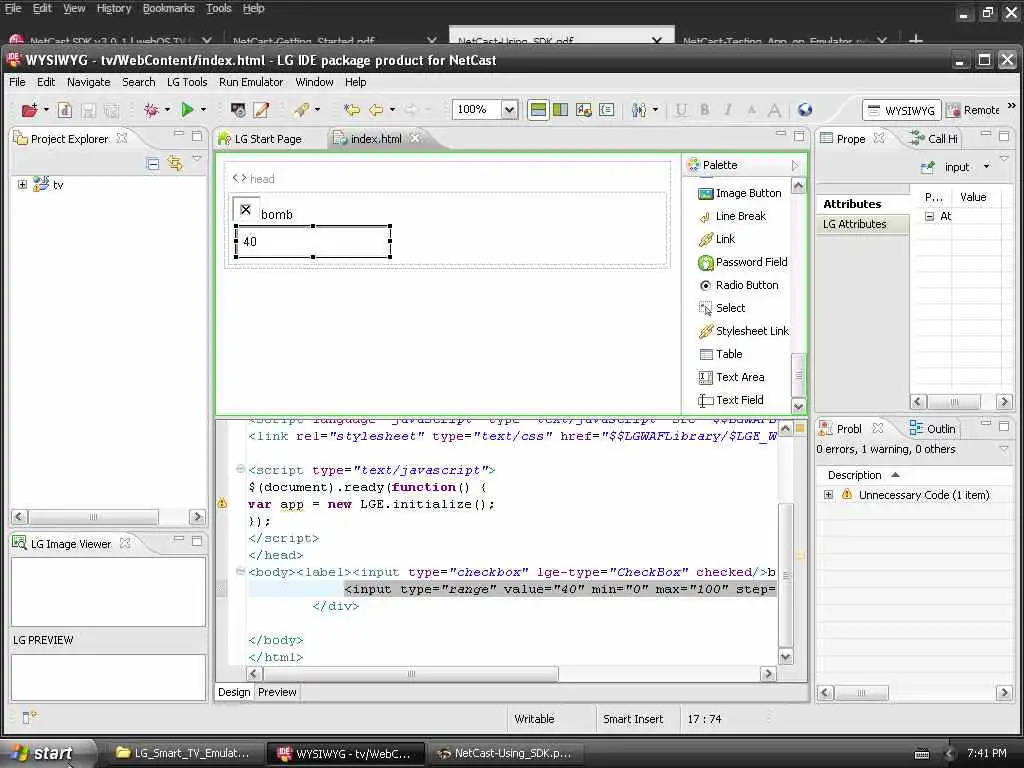1024x768 pixels.
Task: Open the zoom 100% combo box dropdown
Action: click(509, 110)
